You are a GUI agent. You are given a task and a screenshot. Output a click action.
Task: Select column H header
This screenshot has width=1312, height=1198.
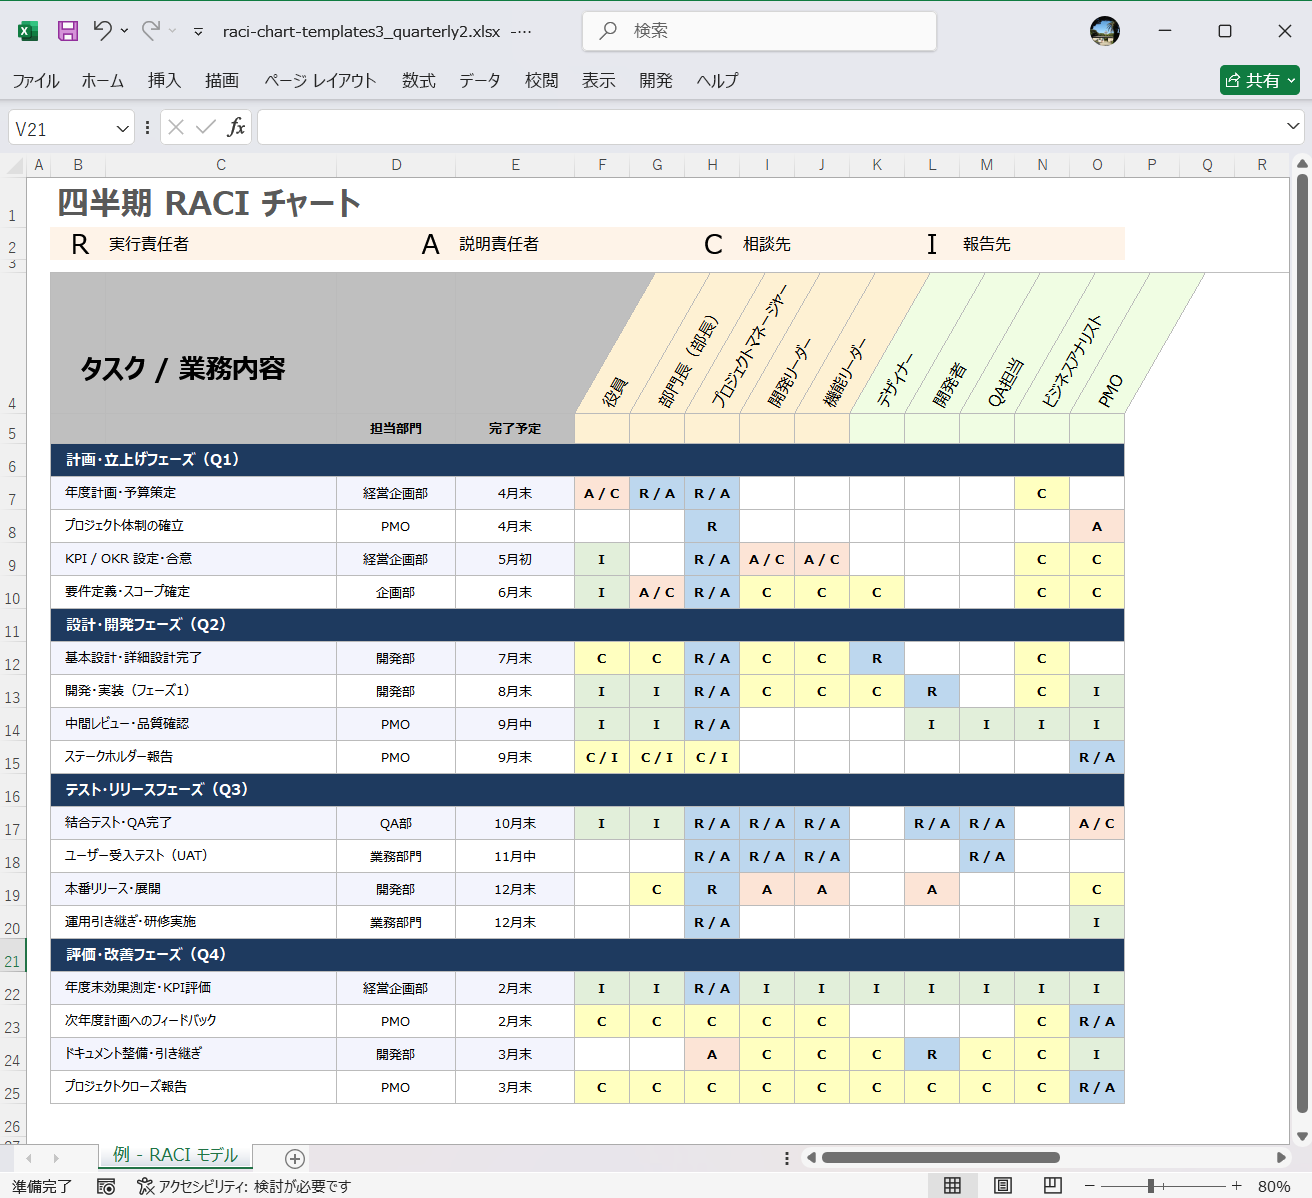[712, 165]
